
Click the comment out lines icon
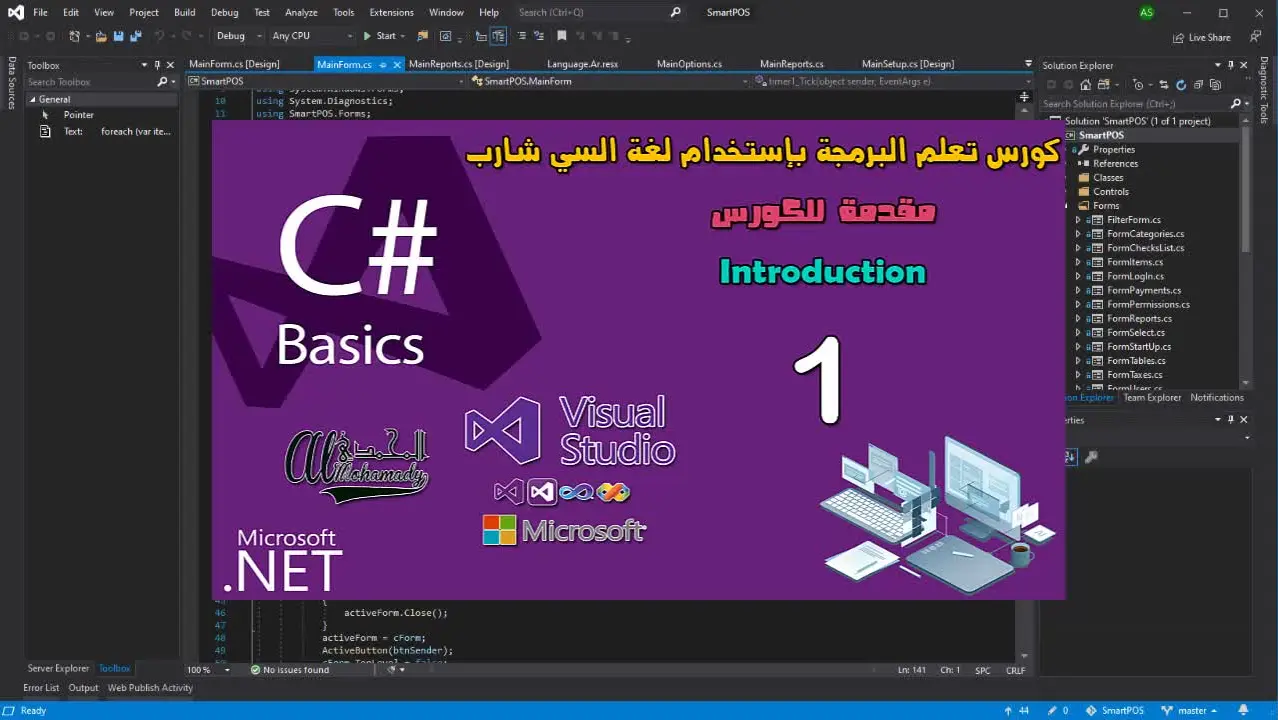(x=521, y=36)
